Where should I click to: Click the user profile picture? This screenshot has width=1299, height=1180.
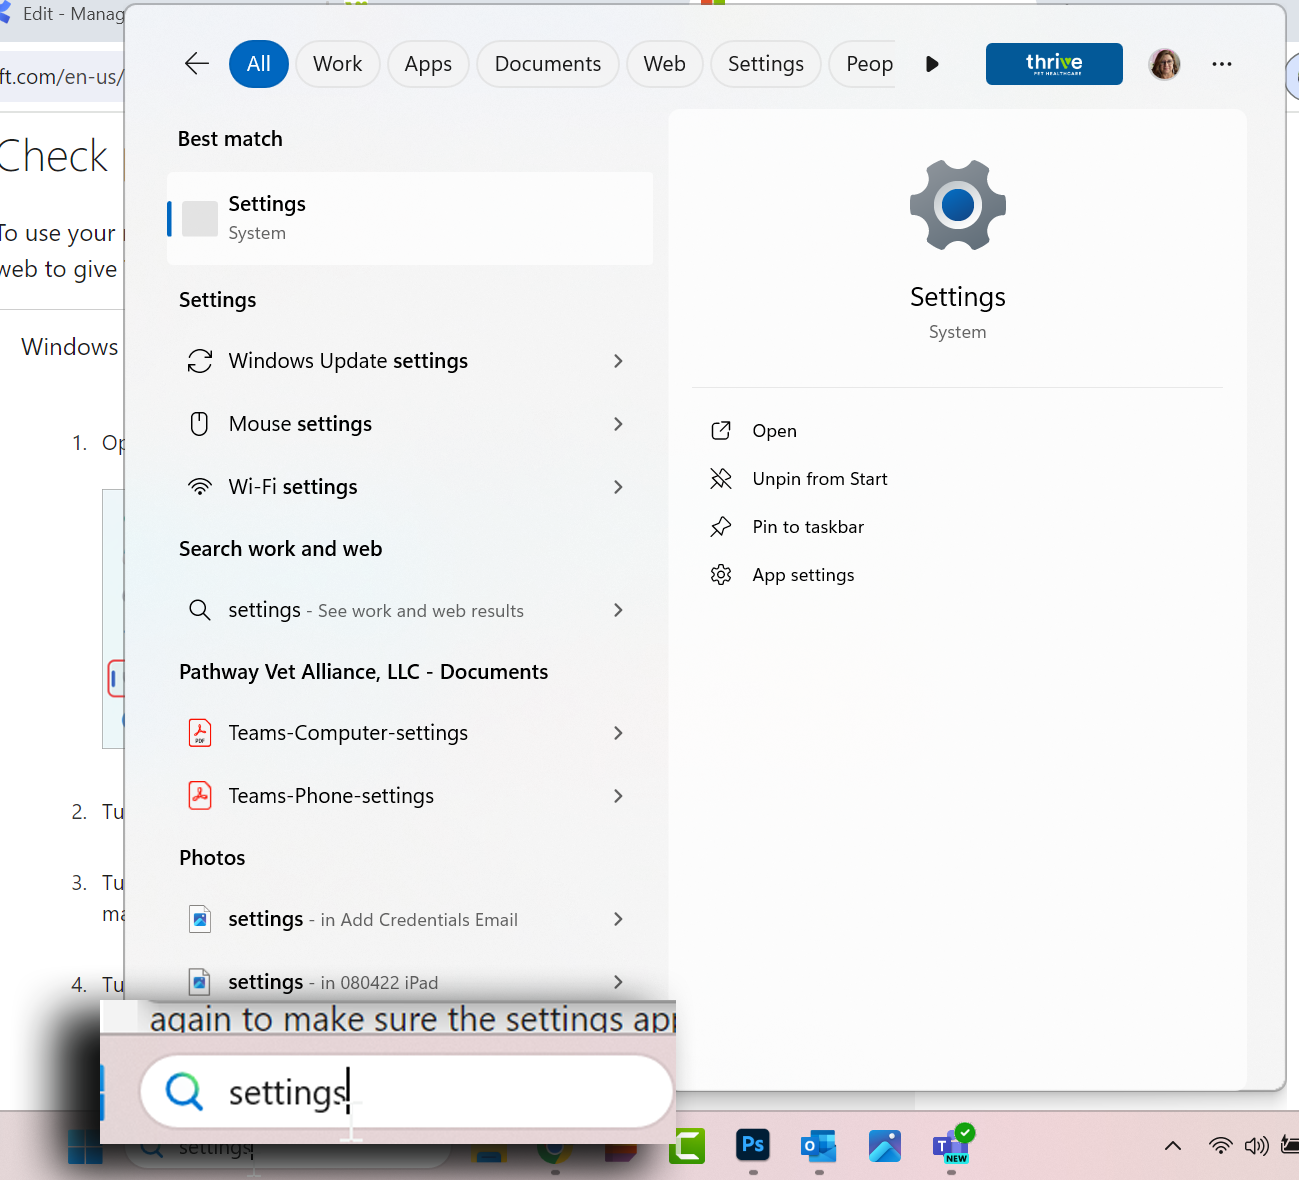pyautogui.click(x=1164, y=64)
